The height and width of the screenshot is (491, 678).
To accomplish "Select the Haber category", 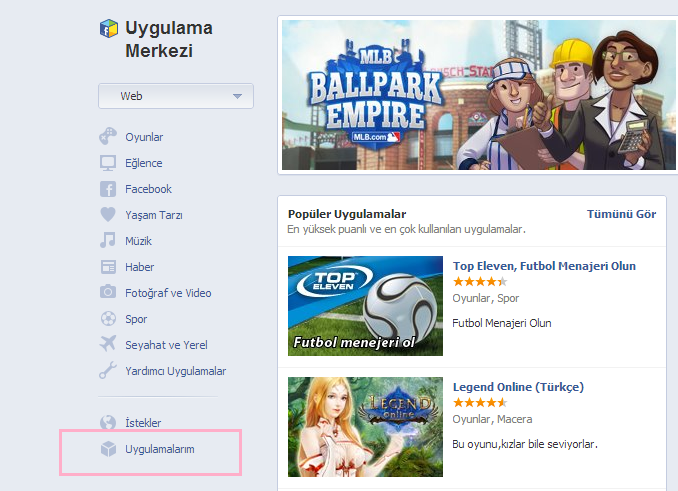I will pos(139,267).
